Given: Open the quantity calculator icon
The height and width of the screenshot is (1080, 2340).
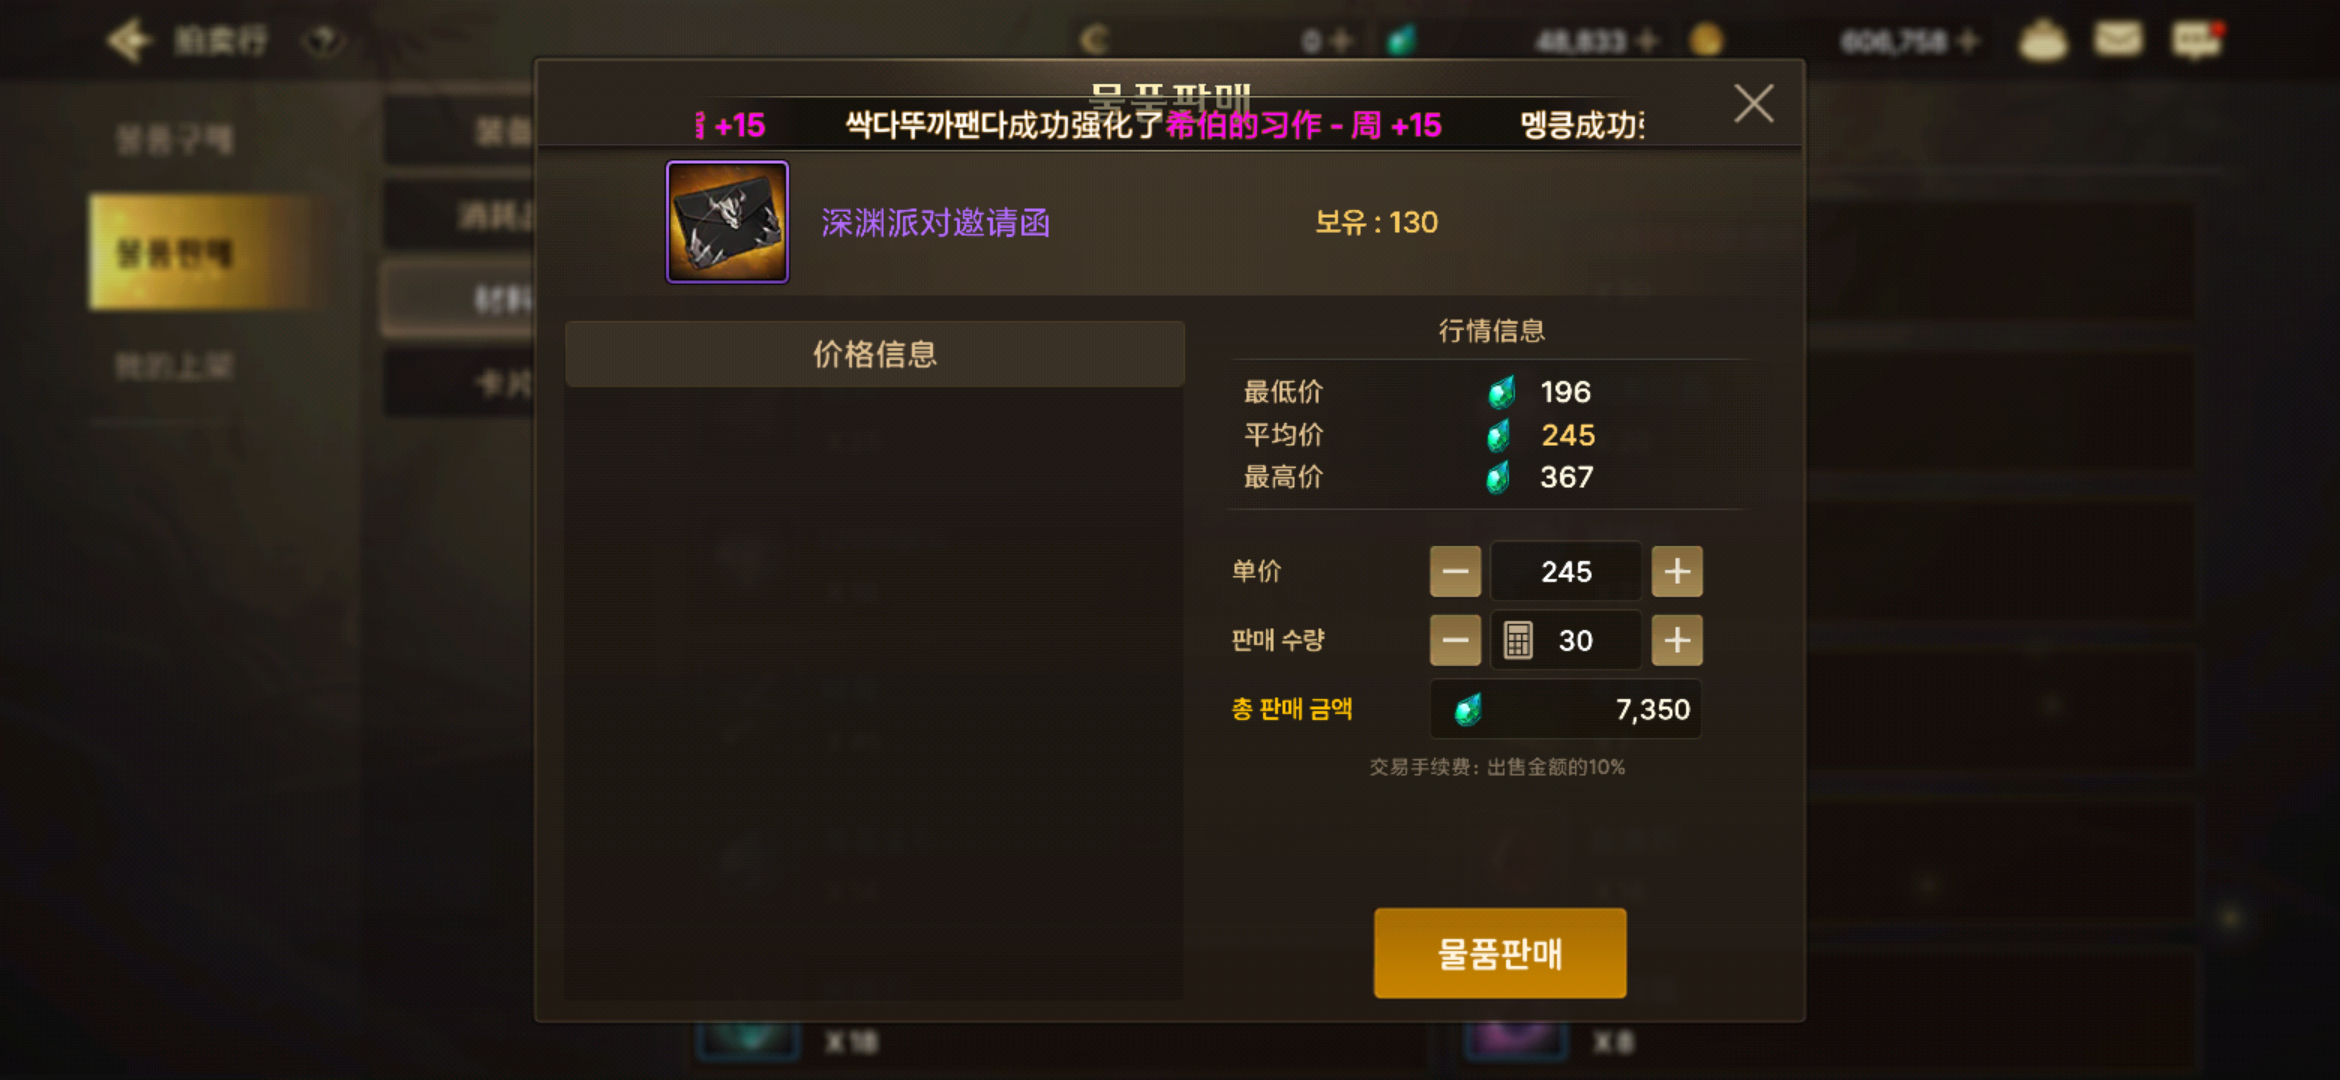Looking at the screenshot, I should [x=1518, y=640].
